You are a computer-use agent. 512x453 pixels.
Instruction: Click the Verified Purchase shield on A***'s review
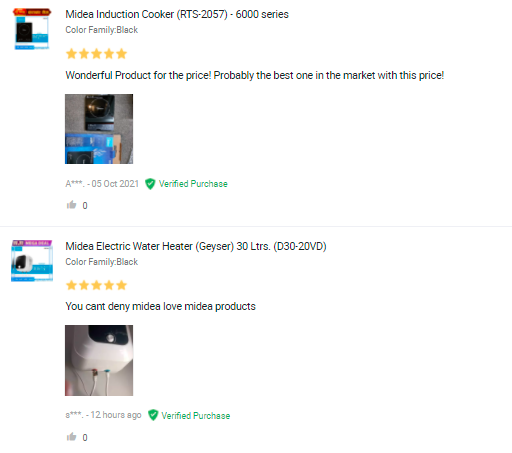click(150, 184)
